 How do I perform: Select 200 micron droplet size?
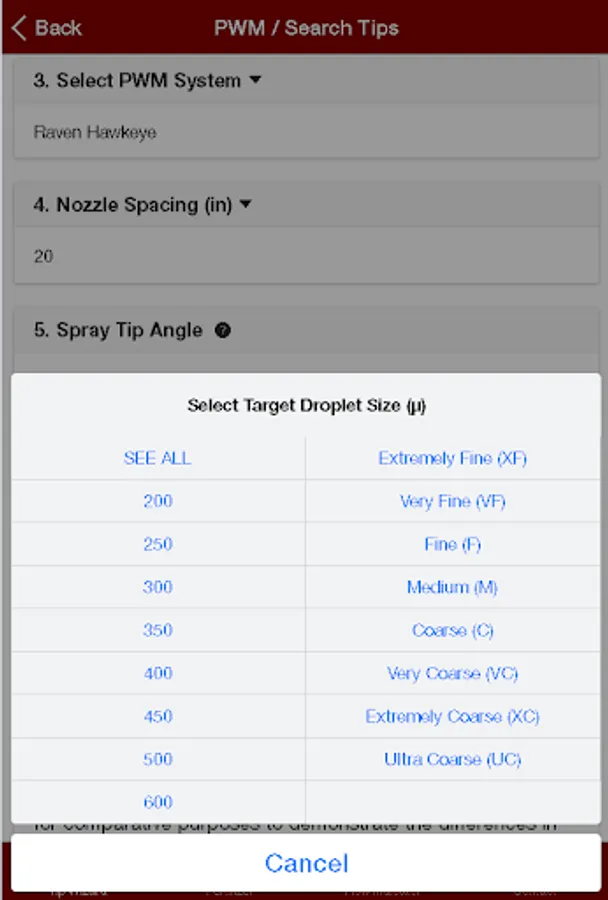(158, 501)
